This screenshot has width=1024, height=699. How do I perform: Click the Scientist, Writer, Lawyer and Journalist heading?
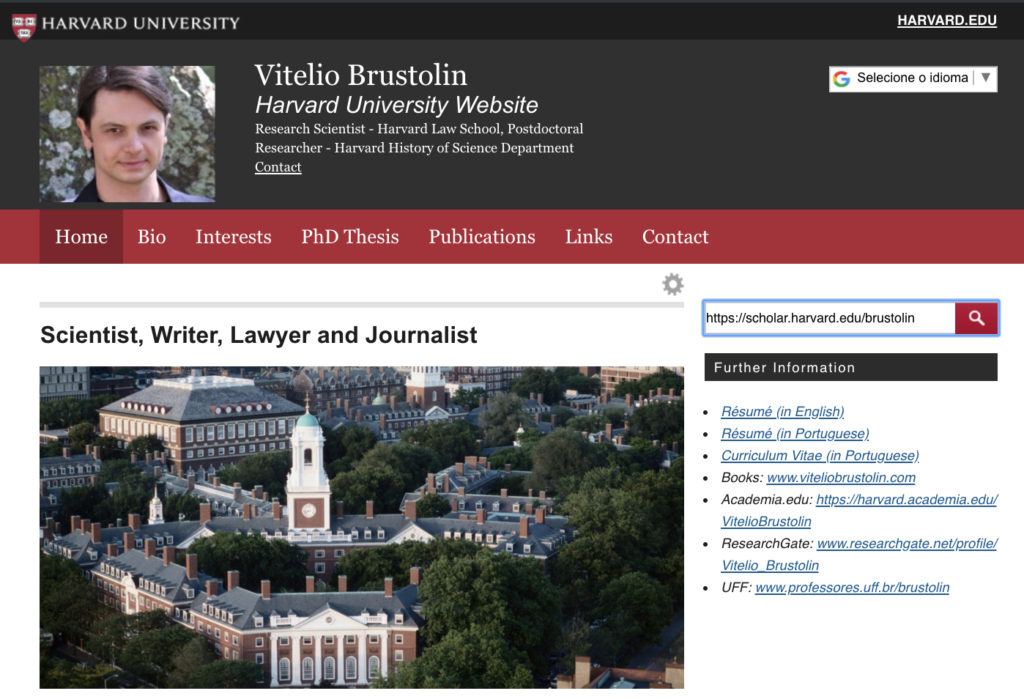[259, 335]
